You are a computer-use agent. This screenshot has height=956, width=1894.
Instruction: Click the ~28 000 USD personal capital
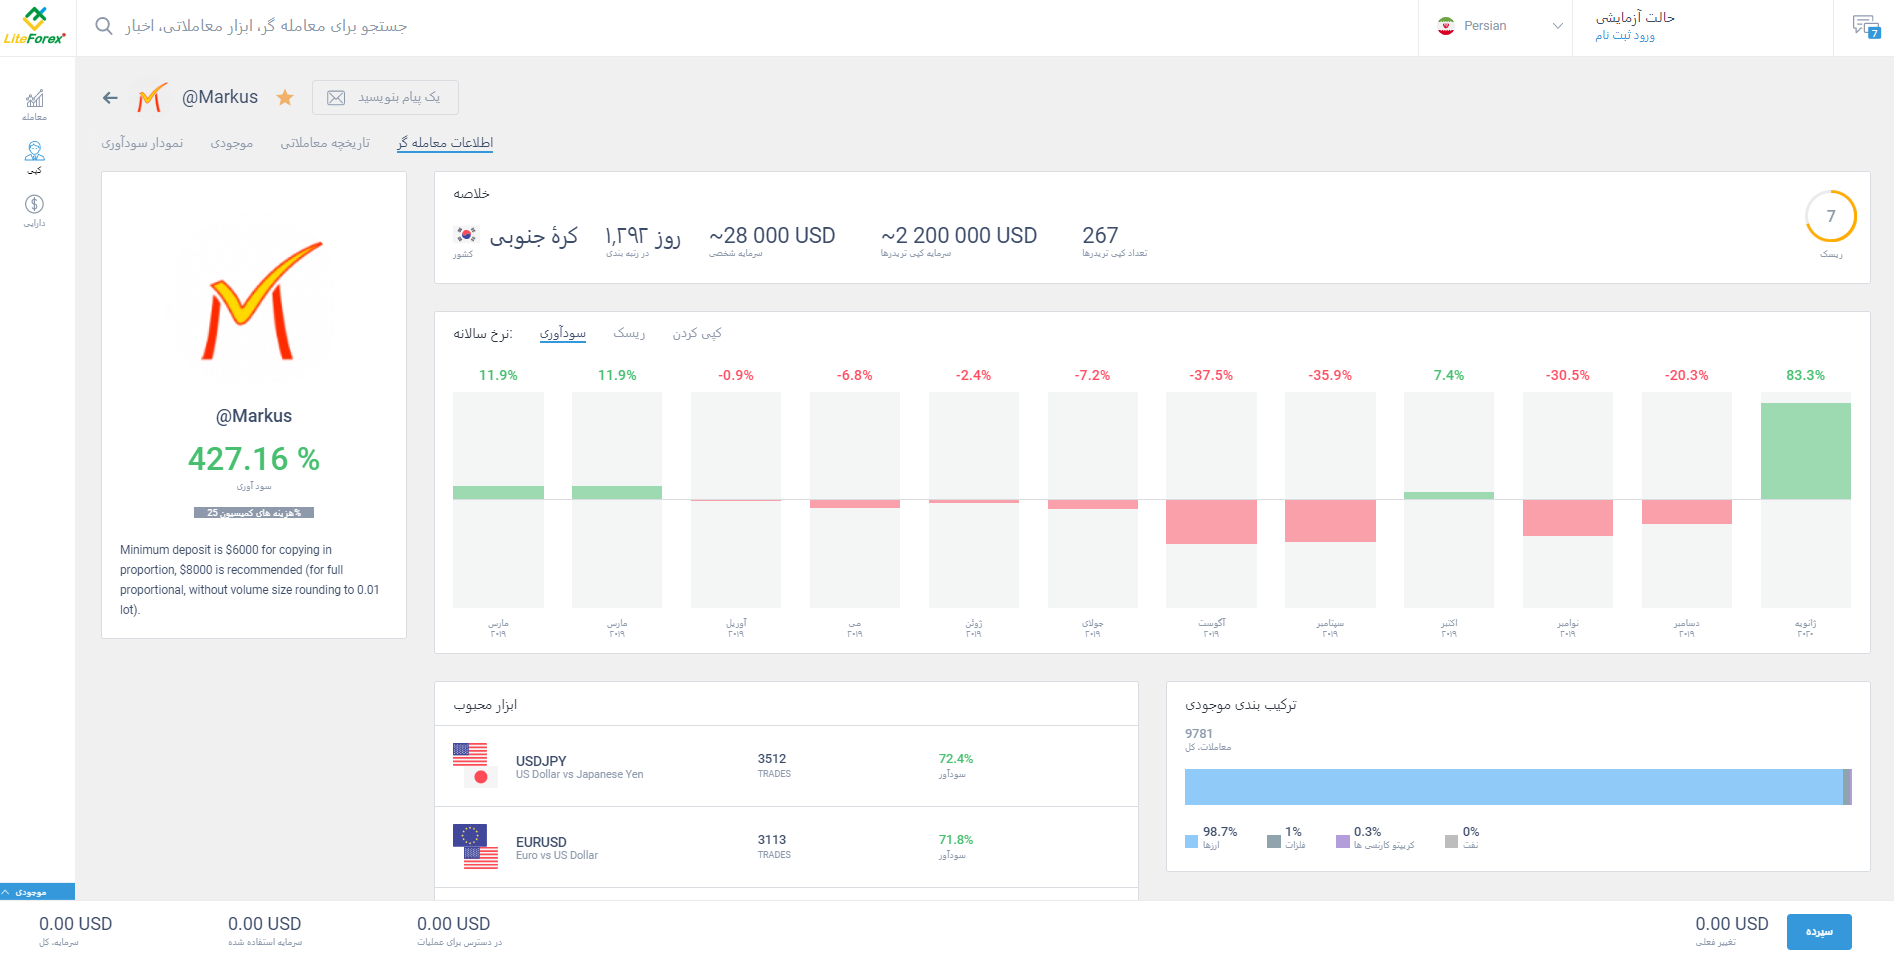pos(772,236)
